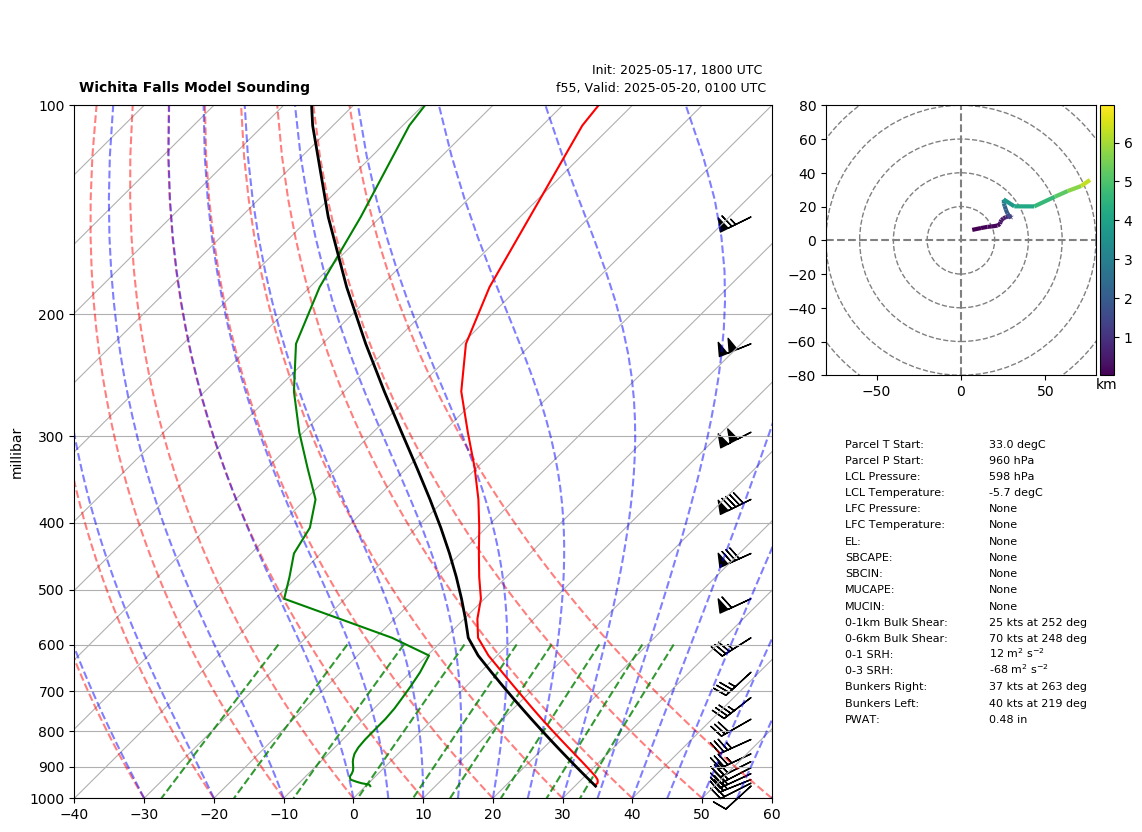Click the −50 tick below the hodograph
Viewport: 1142px width, 832px height.
click(x=876, y=391)
